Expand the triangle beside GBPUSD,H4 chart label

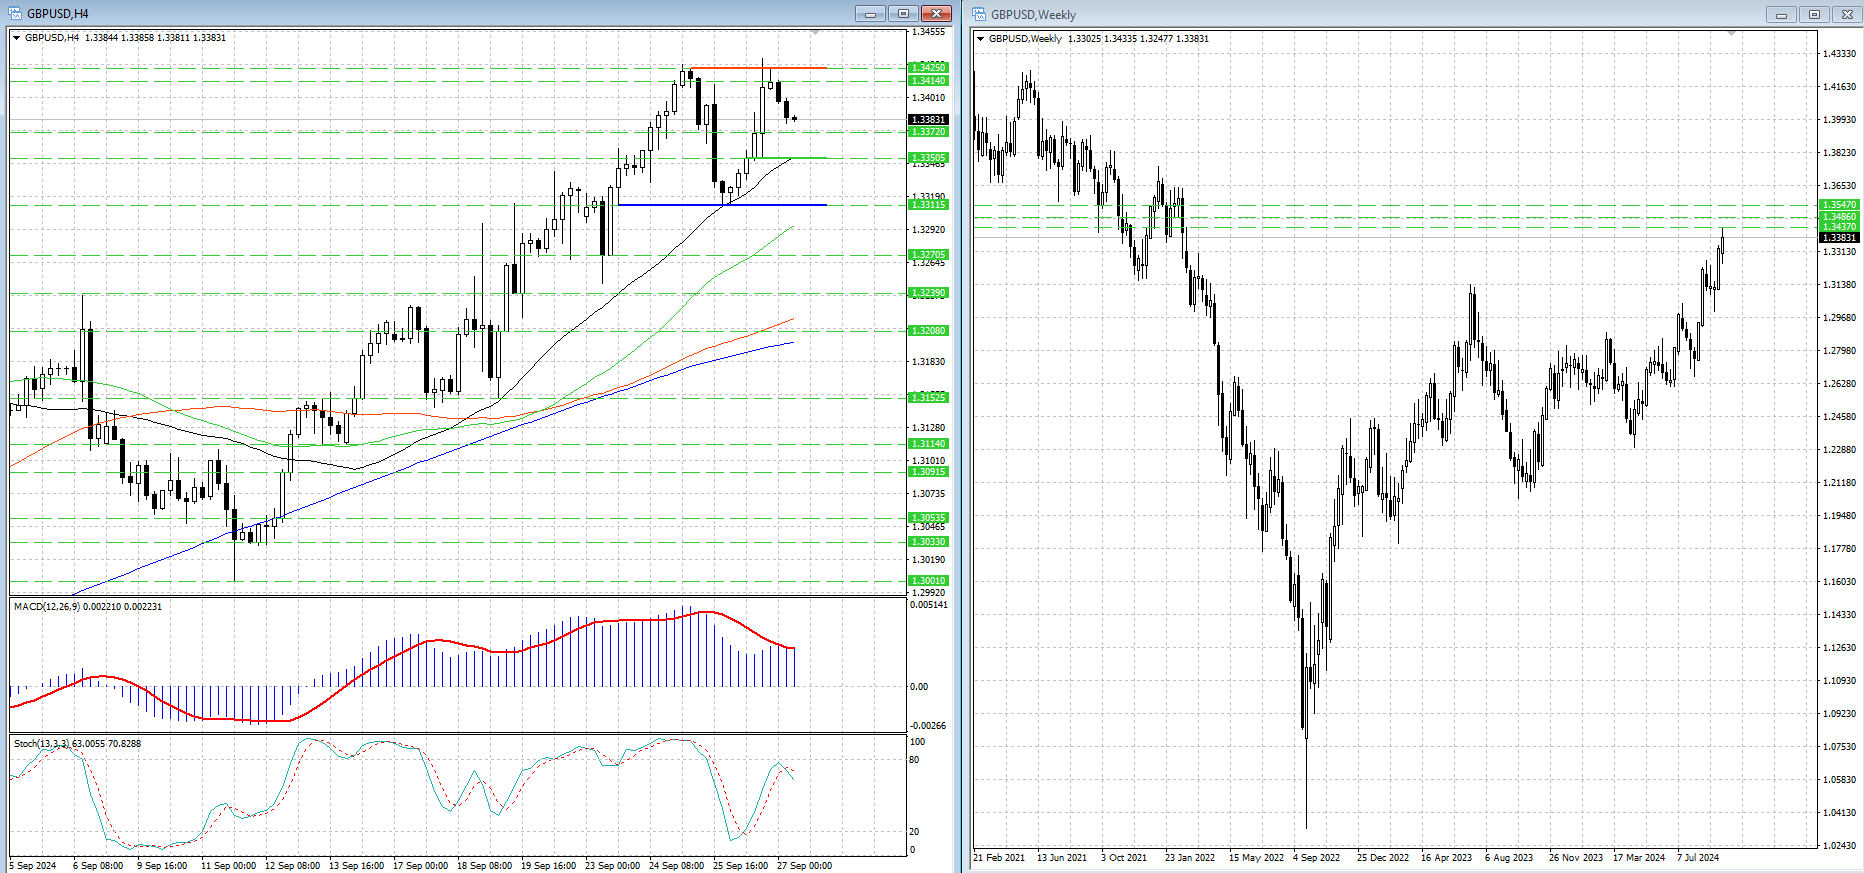[16, 38]
